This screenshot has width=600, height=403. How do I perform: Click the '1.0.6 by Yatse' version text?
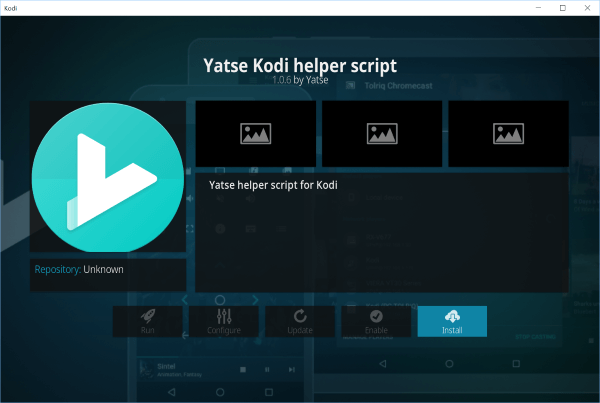(x=301, y=80)
